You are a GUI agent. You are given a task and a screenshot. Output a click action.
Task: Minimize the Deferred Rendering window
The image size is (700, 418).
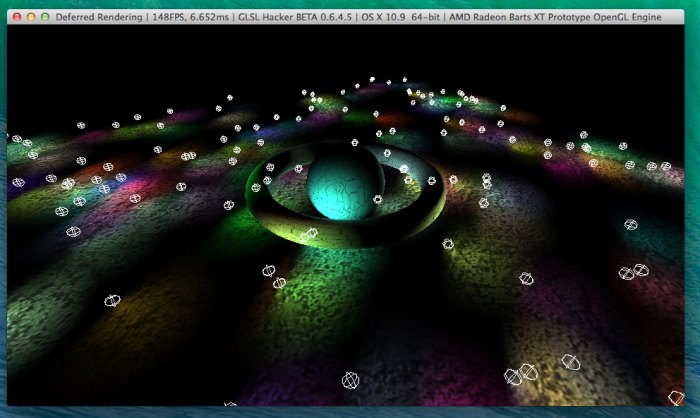(x=31, y=17)
